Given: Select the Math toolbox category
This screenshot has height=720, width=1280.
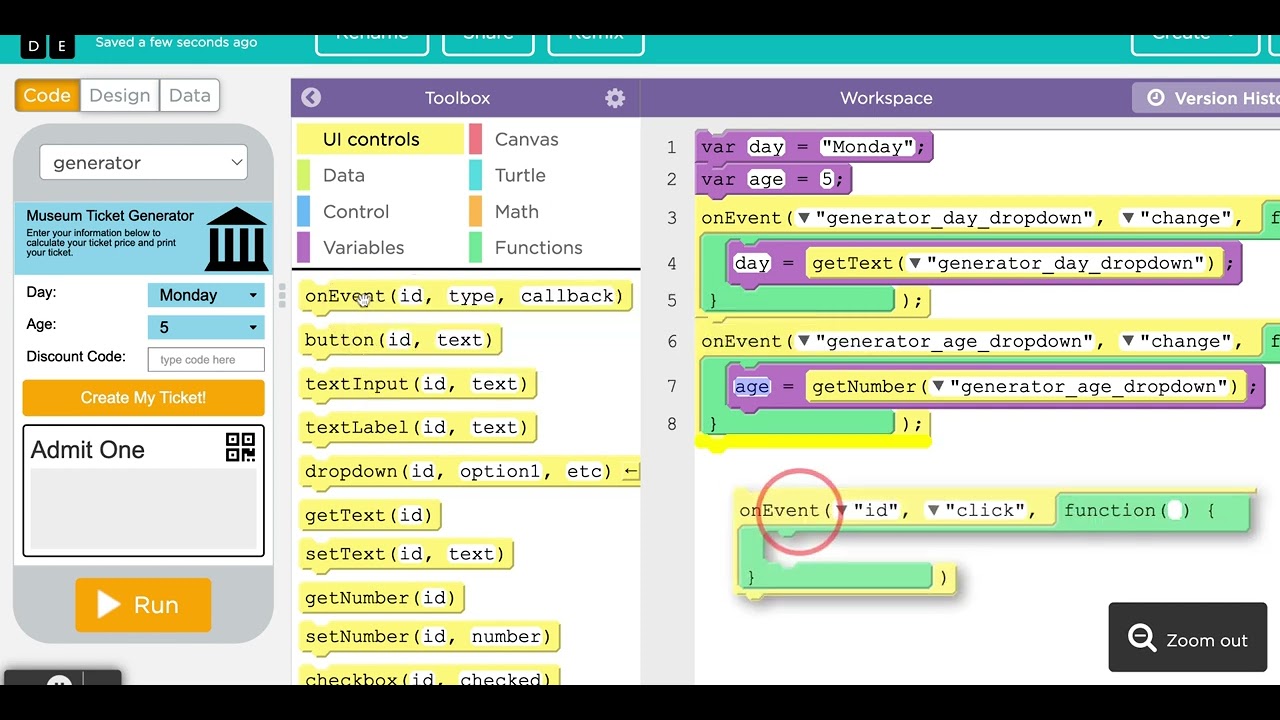Looking at the screenshot, I should (516, 211).
